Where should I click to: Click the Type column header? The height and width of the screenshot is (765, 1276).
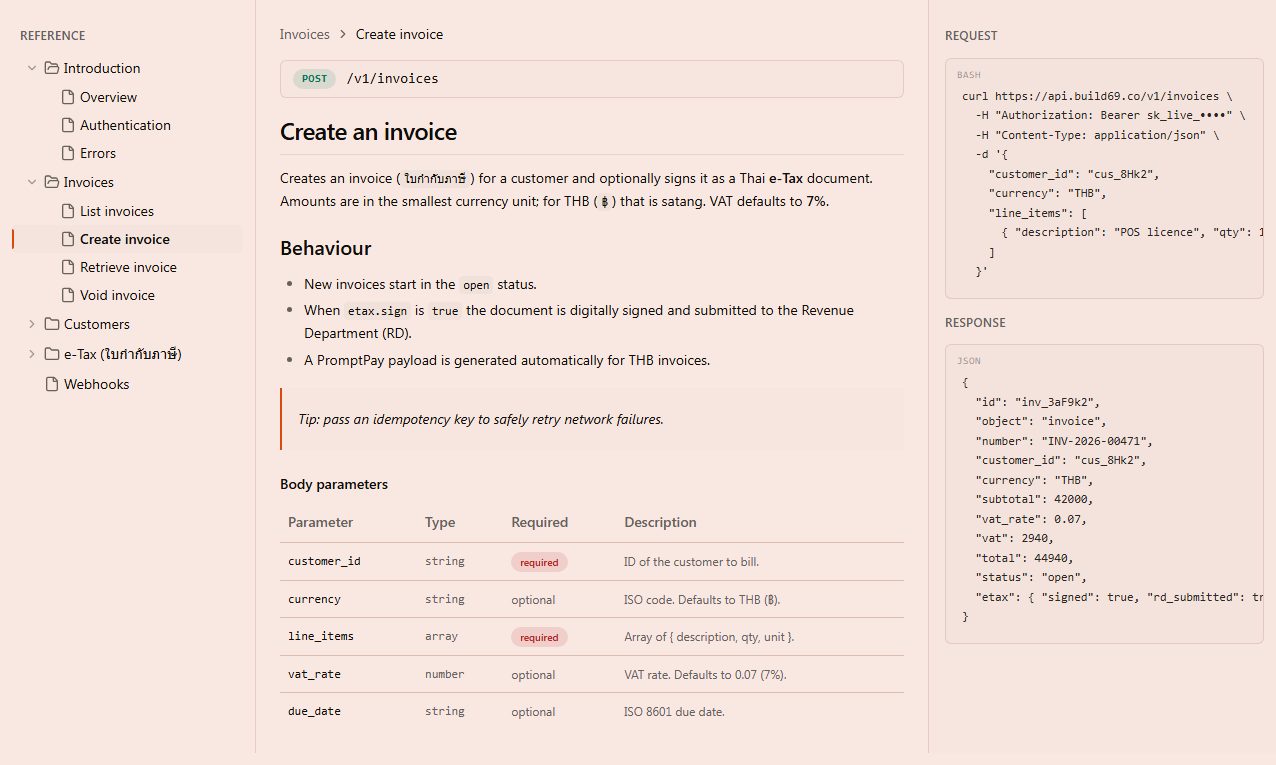point(440,522)
